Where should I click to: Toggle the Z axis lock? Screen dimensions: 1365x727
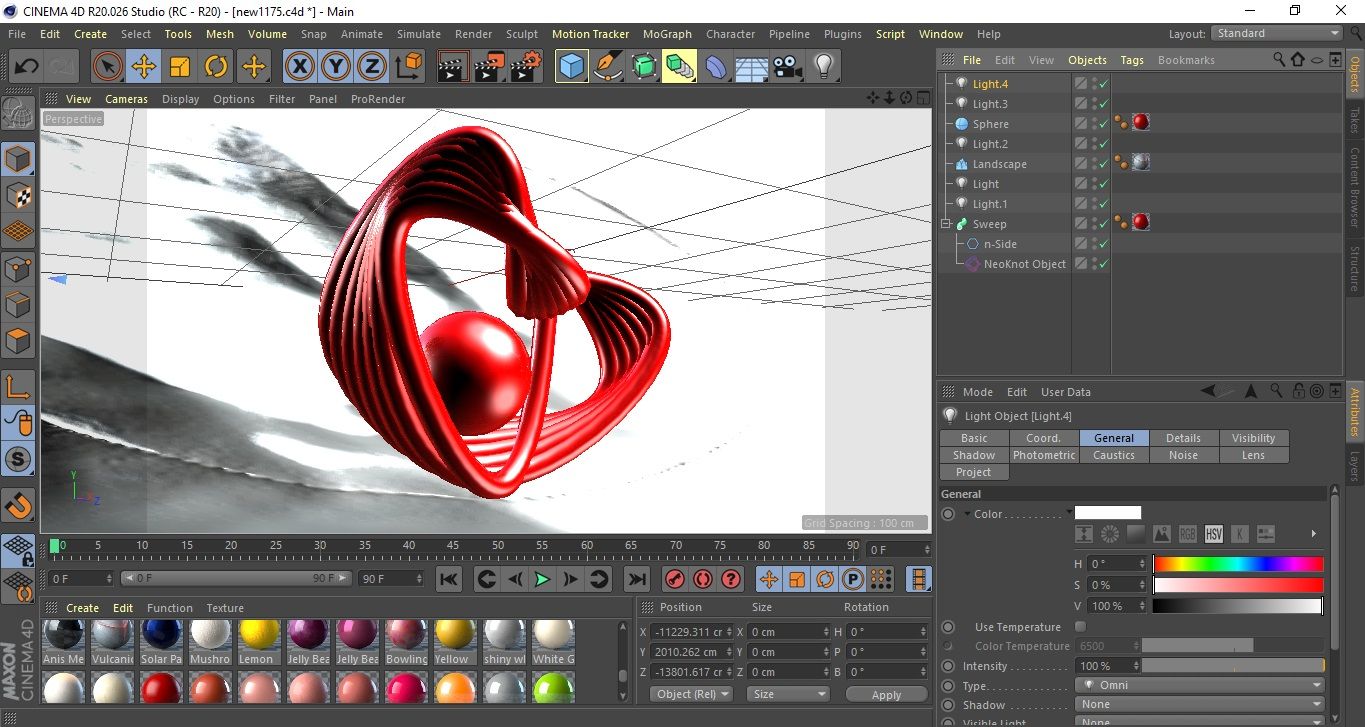[x=372, y=67]
